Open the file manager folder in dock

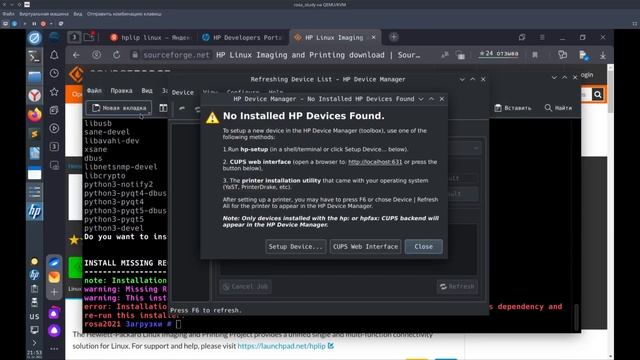pyautogui.click(x=35, y=76)
